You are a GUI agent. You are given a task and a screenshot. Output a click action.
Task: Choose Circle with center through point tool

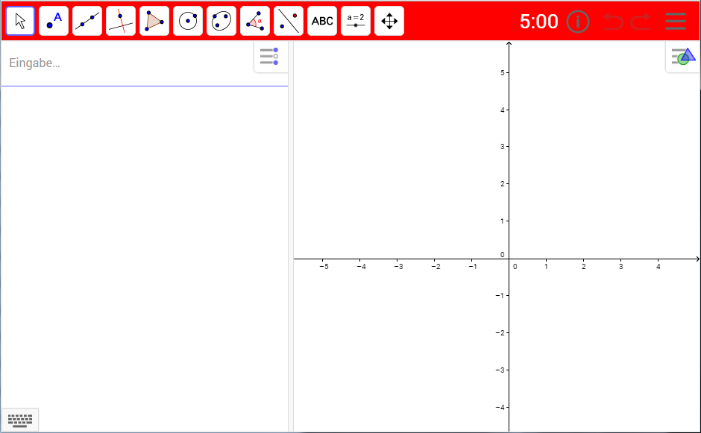(188, 21)
